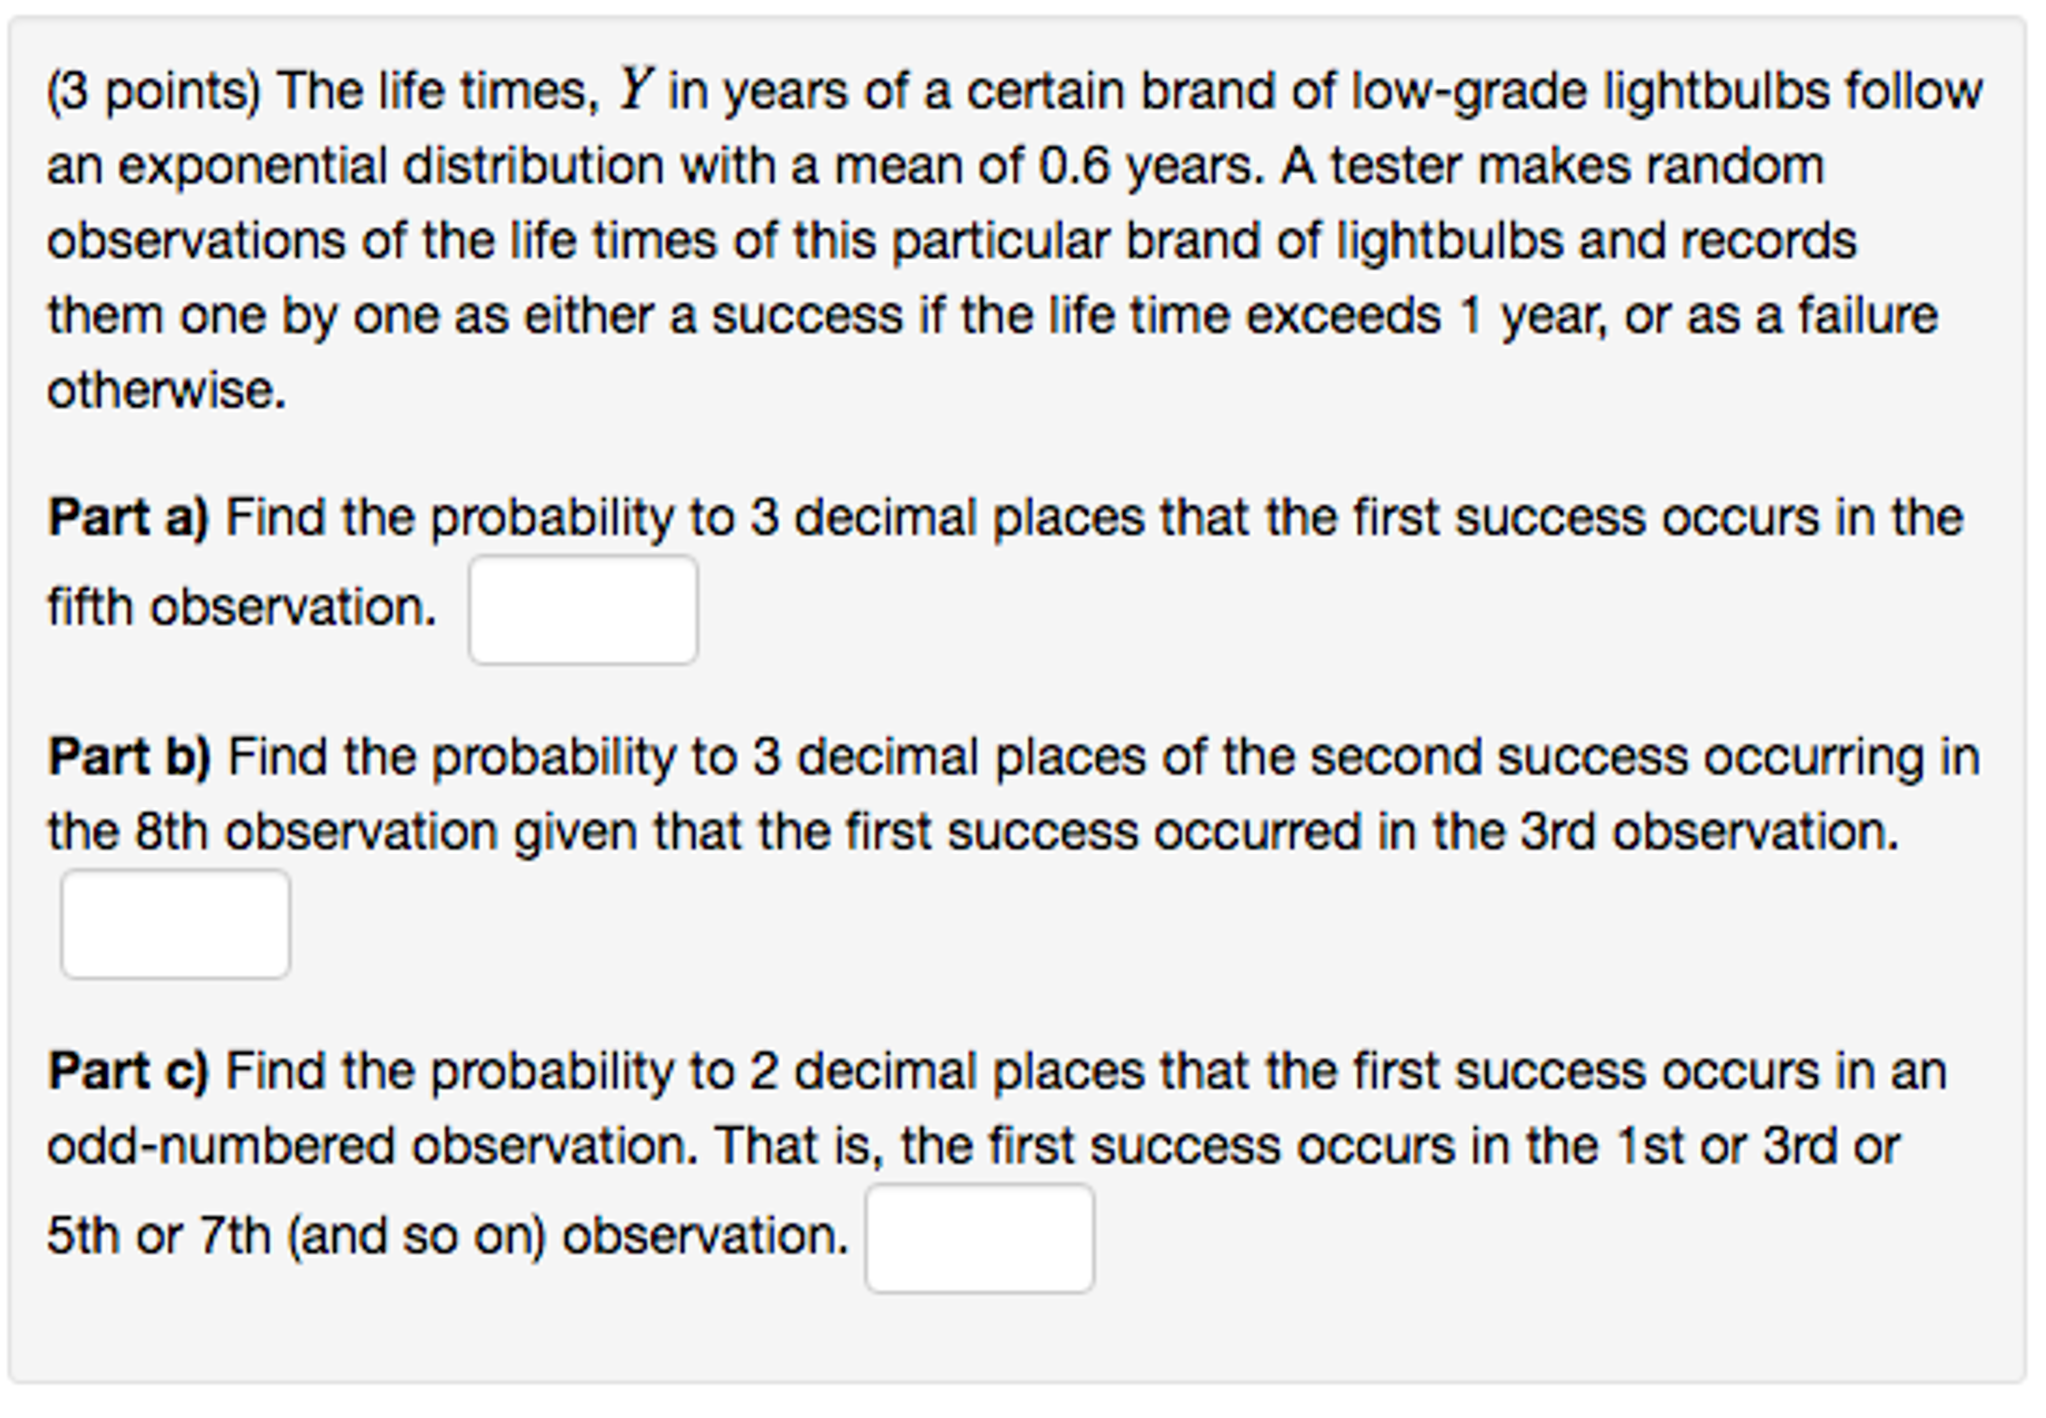Click the word "exponential"
This screenshot has width=2046, height=1418.
point(252,166)
